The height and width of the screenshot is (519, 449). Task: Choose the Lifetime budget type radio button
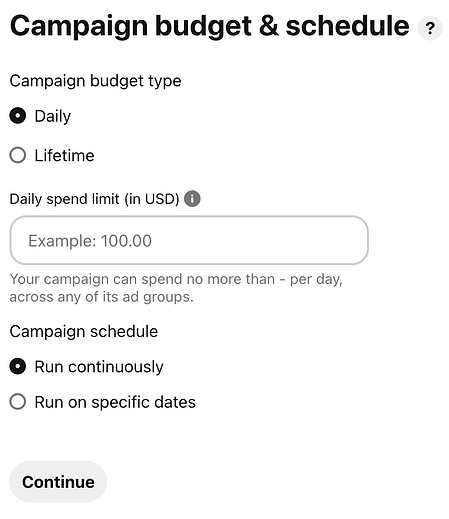click(18, 155)
